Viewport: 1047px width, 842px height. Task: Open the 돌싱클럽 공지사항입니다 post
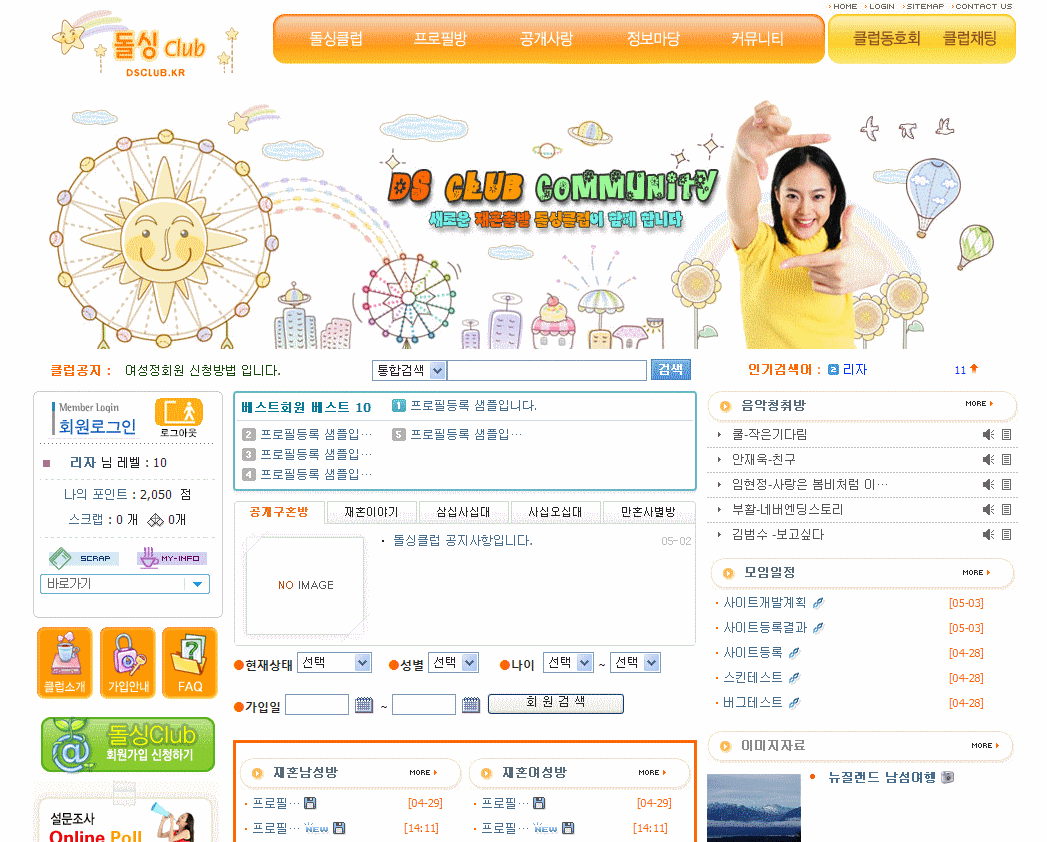click(x=462, y=540)
